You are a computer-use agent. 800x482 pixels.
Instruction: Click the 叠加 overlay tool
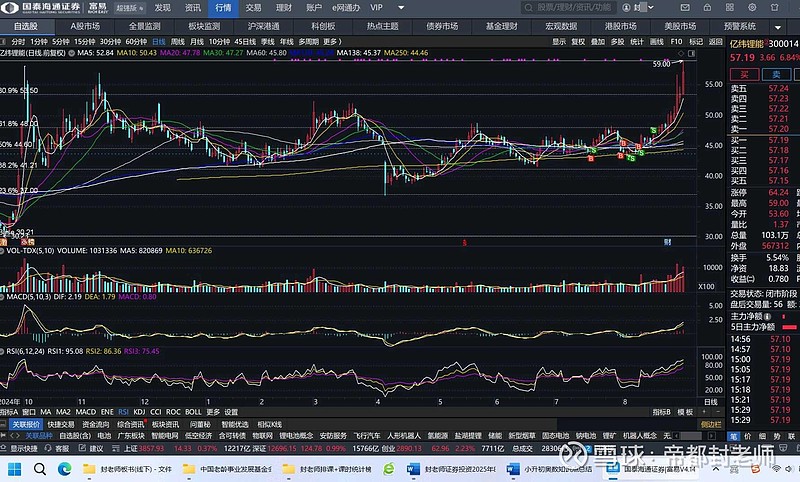point(597,42)
